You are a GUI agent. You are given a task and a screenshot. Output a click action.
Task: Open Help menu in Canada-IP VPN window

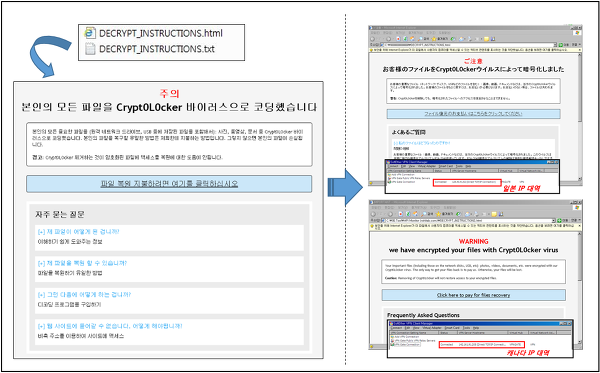pos(476,328)
